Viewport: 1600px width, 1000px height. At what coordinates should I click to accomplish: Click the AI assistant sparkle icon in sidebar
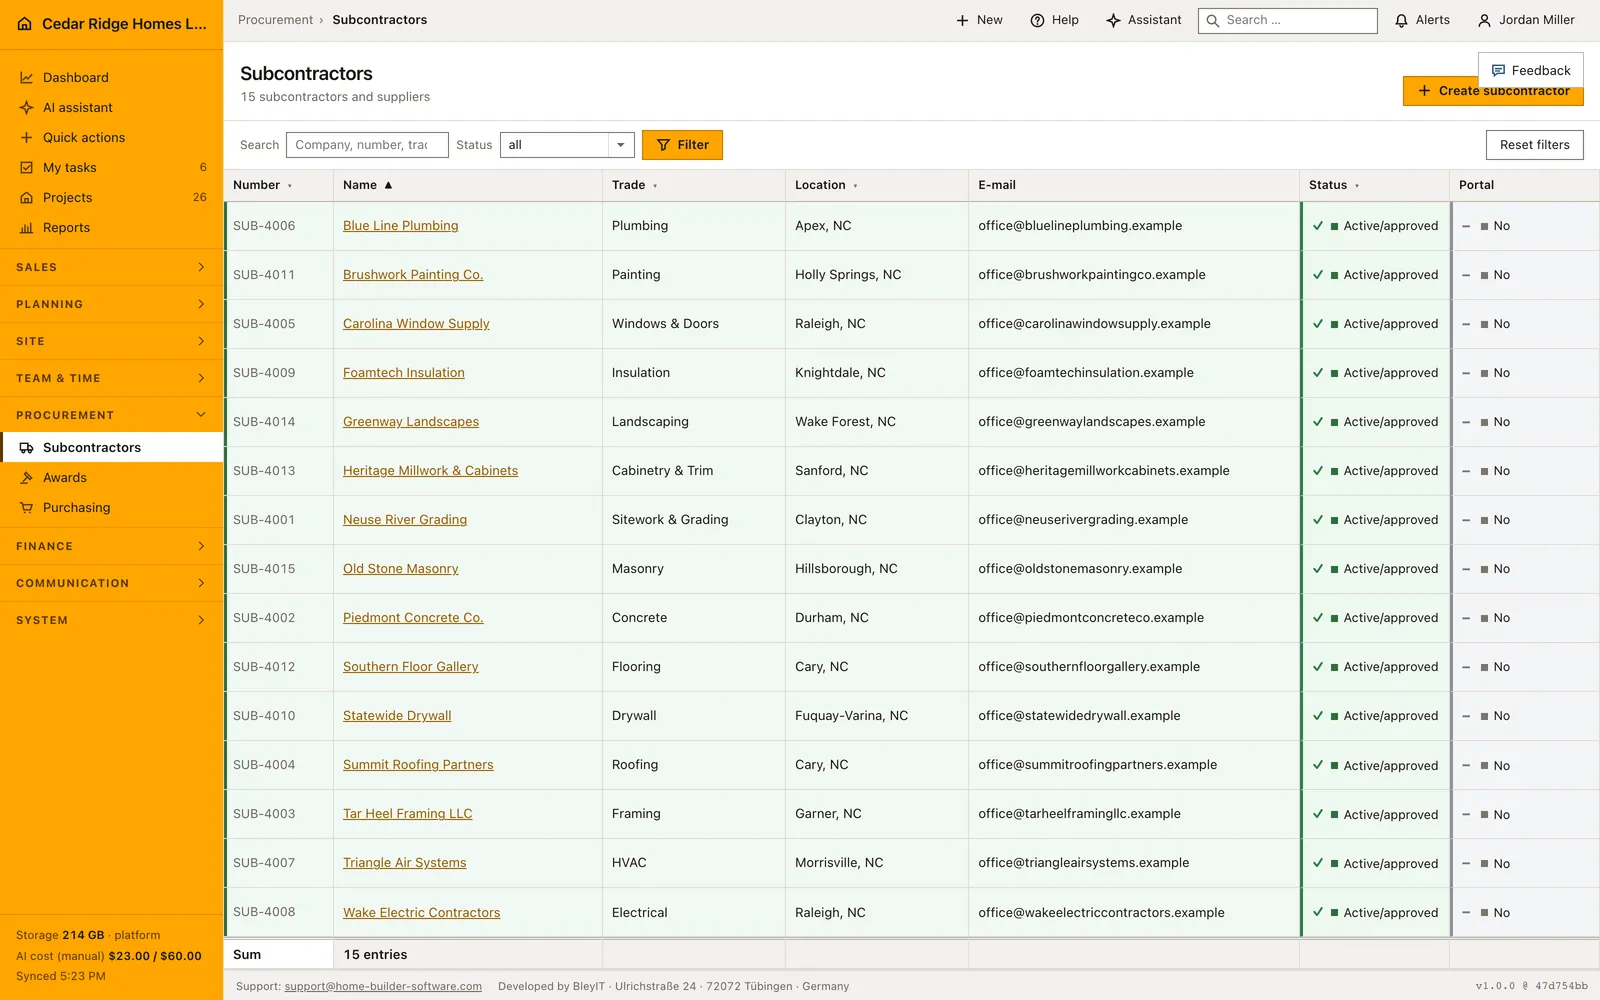point(27,108)
